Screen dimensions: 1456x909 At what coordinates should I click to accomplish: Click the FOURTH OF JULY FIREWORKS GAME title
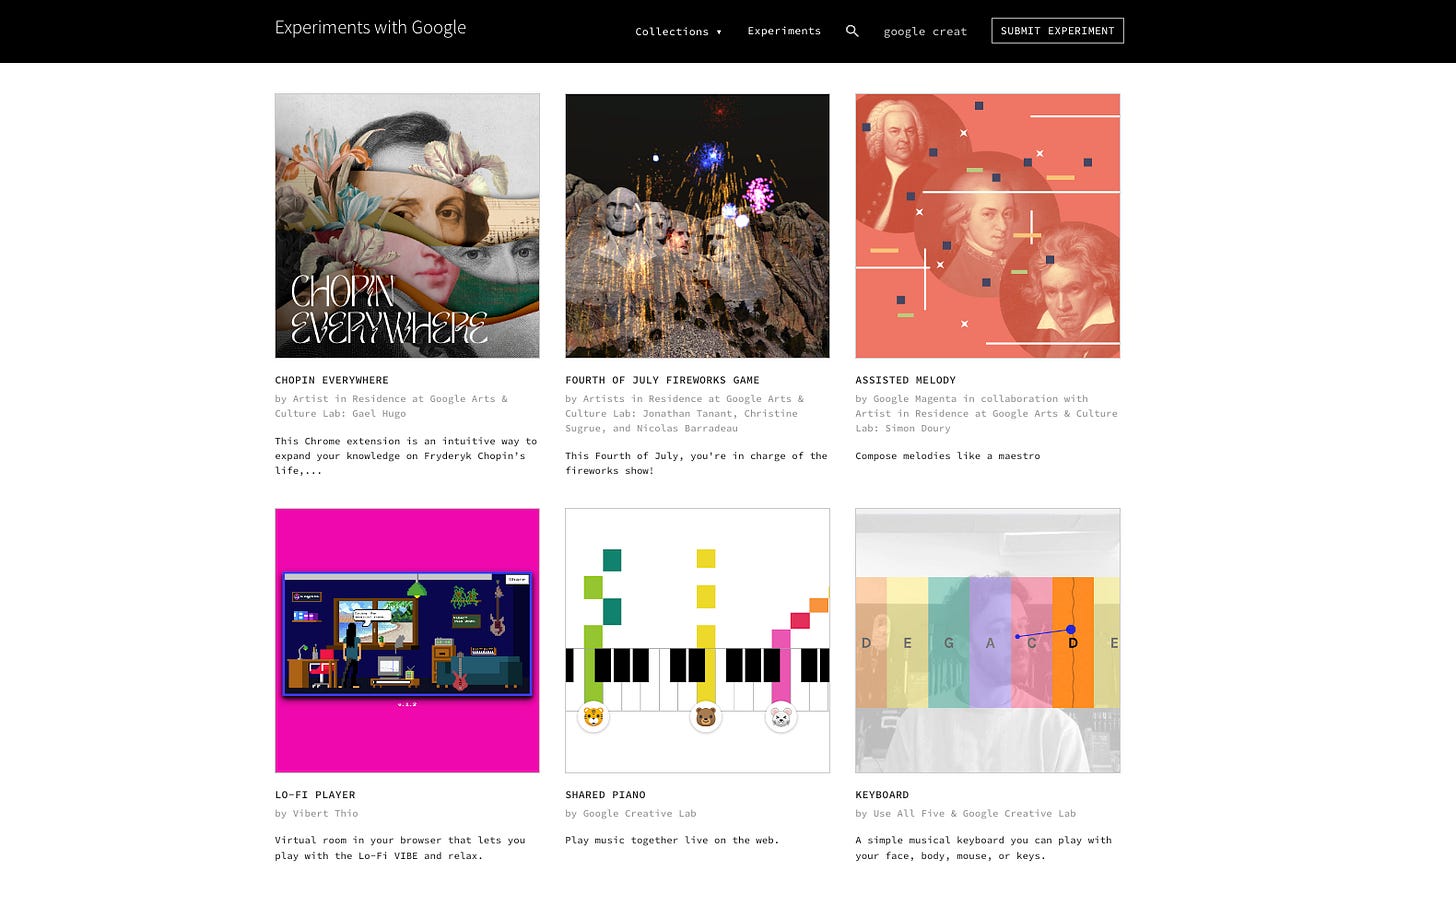tap(662, 380)
